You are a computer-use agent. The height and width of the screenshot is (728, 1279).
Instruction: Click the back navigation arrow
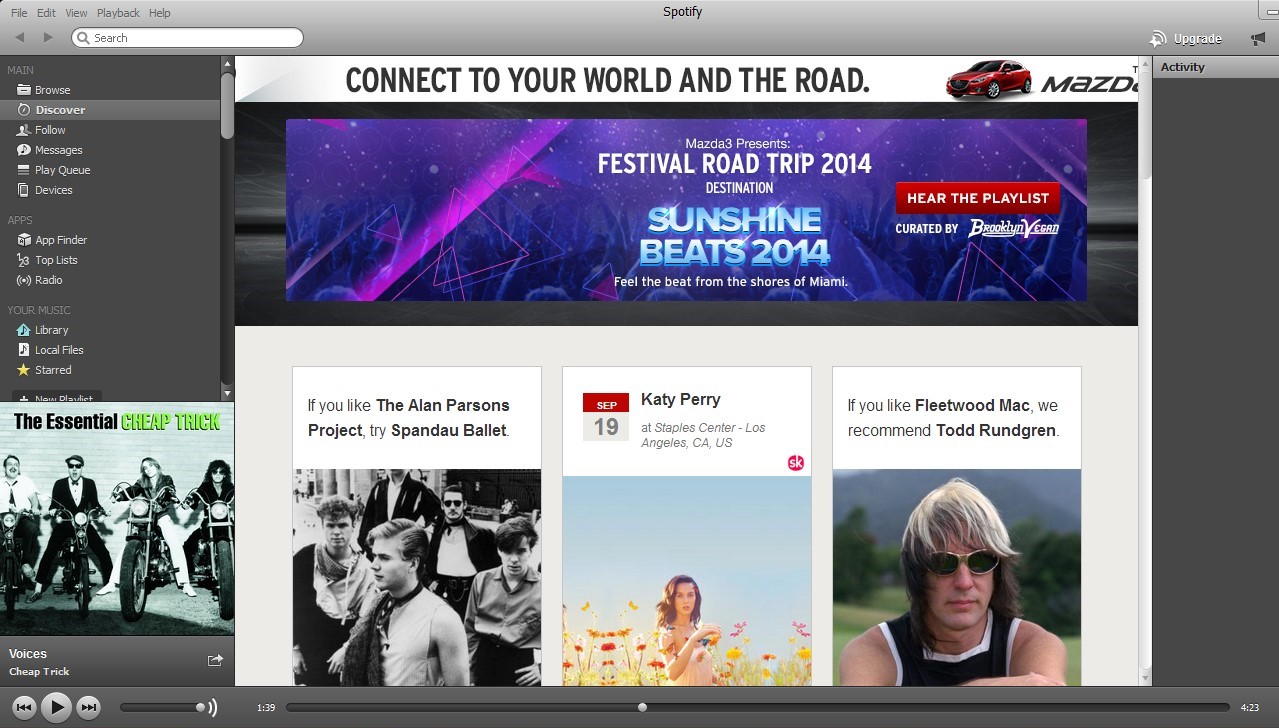point(19,37)
